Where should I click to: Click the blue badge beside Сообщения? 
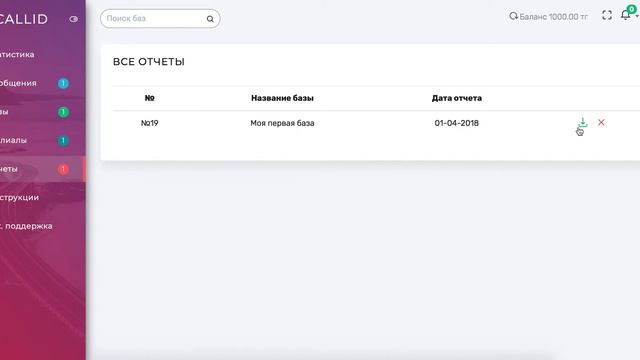coord(63,83)
